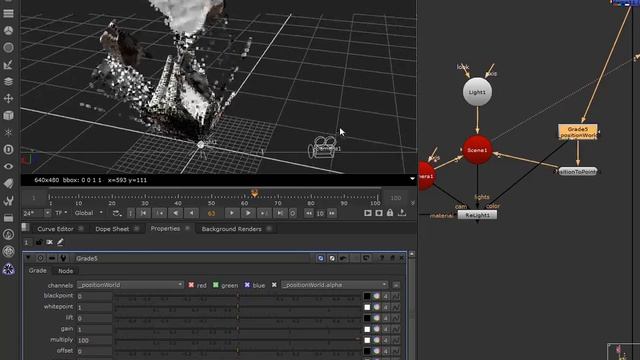Click the timeline frame 63 marker
The width and height of the screenshot is (640, 360).
coord(254,193)
